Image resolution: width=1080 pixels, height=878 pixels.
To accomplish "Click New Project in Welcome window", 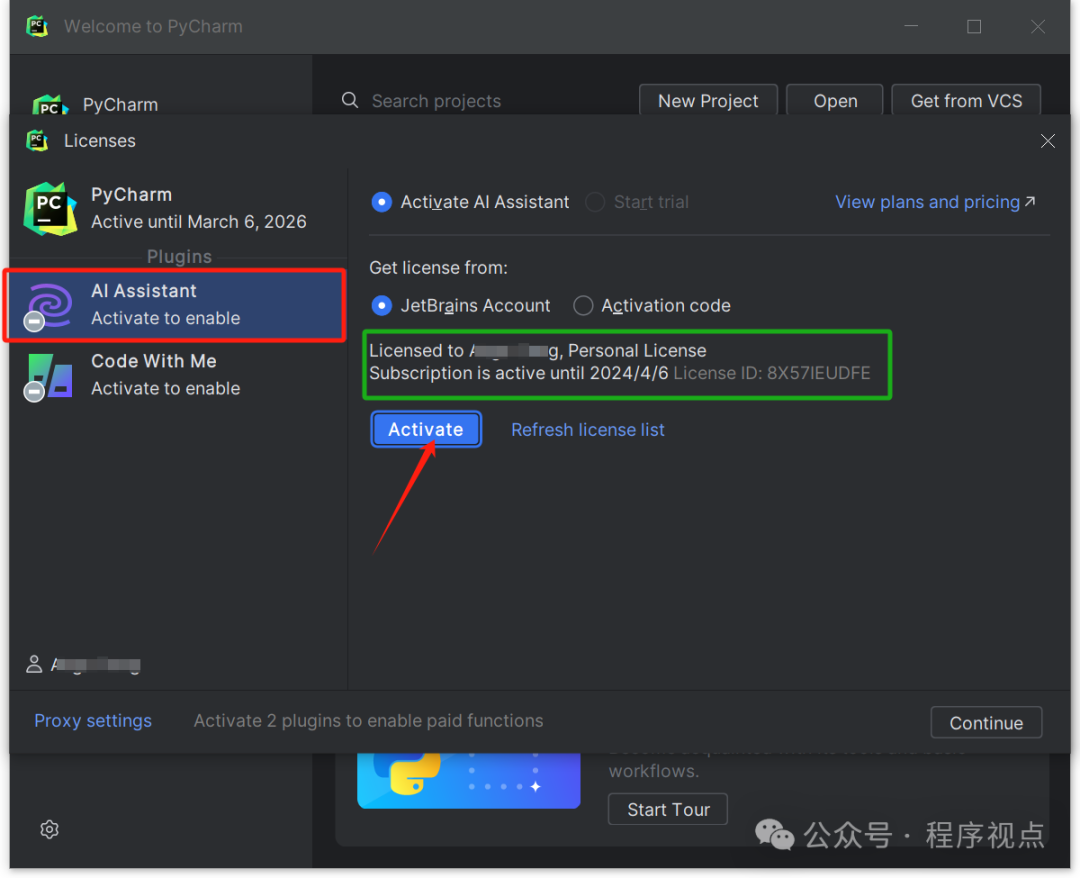I will tap(708, 101).
